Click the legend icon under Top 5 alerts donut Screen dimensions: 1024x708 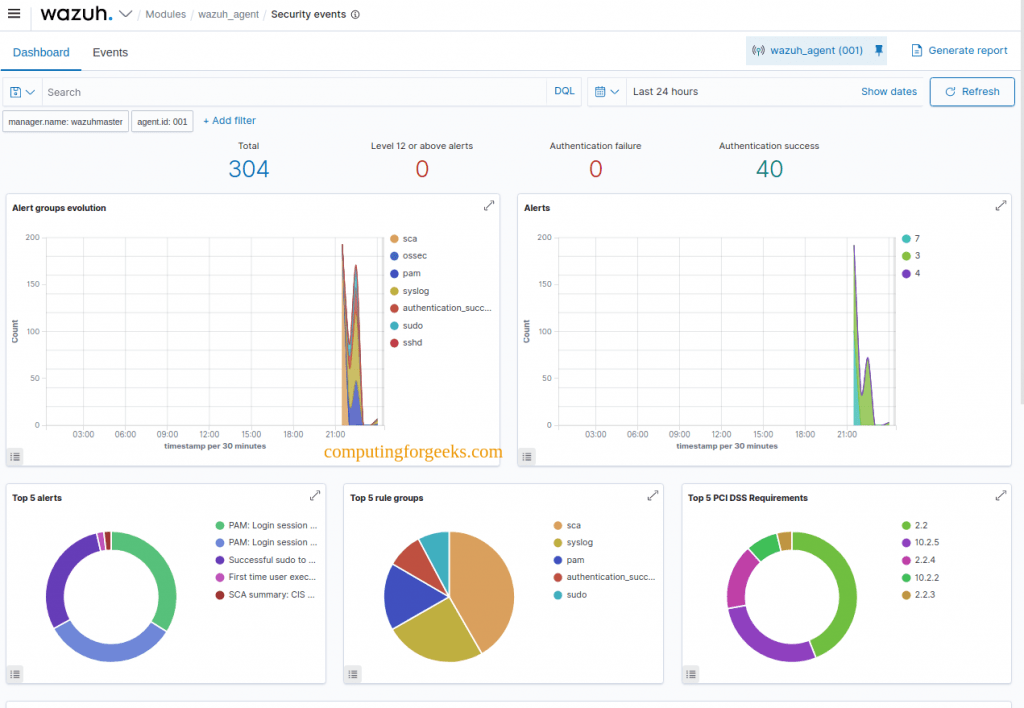pos(15,674)
